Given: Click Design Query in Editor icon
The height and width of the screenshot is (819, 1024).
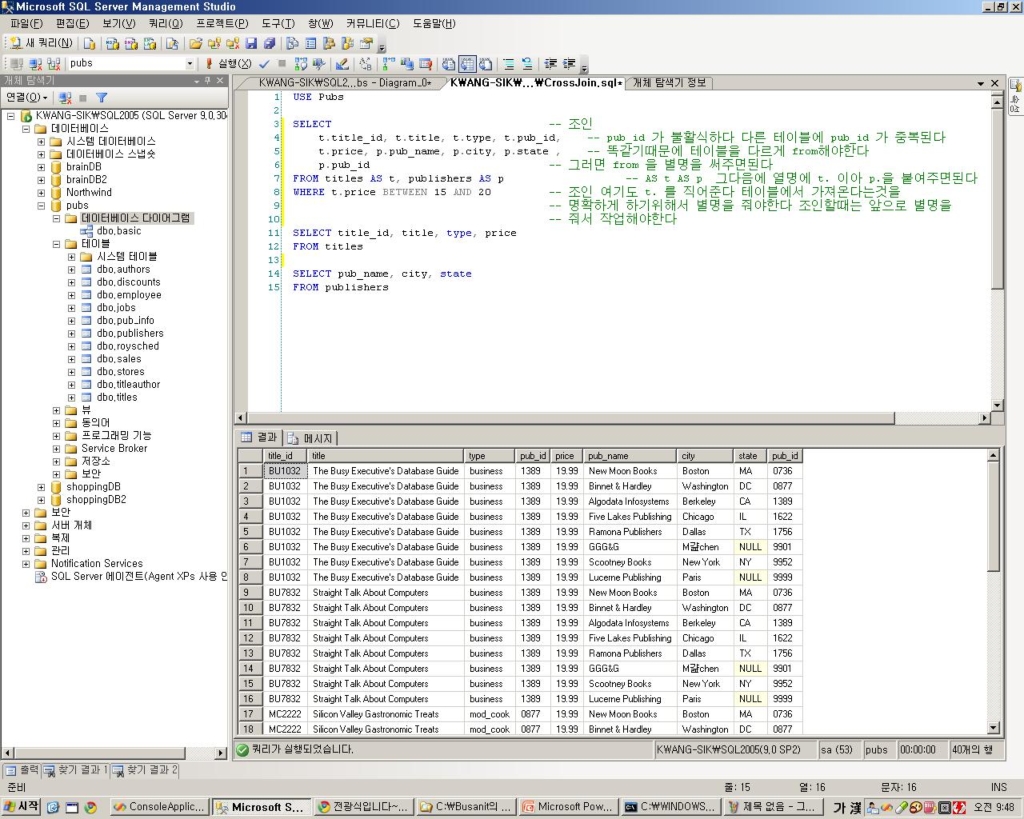Looking at the screenshot, I should [x=342, y=63].
